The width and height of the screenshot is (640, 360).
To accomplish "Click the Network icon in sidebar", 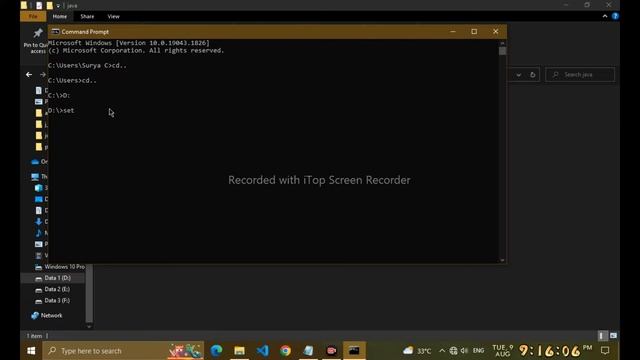I will click(35, 316).
